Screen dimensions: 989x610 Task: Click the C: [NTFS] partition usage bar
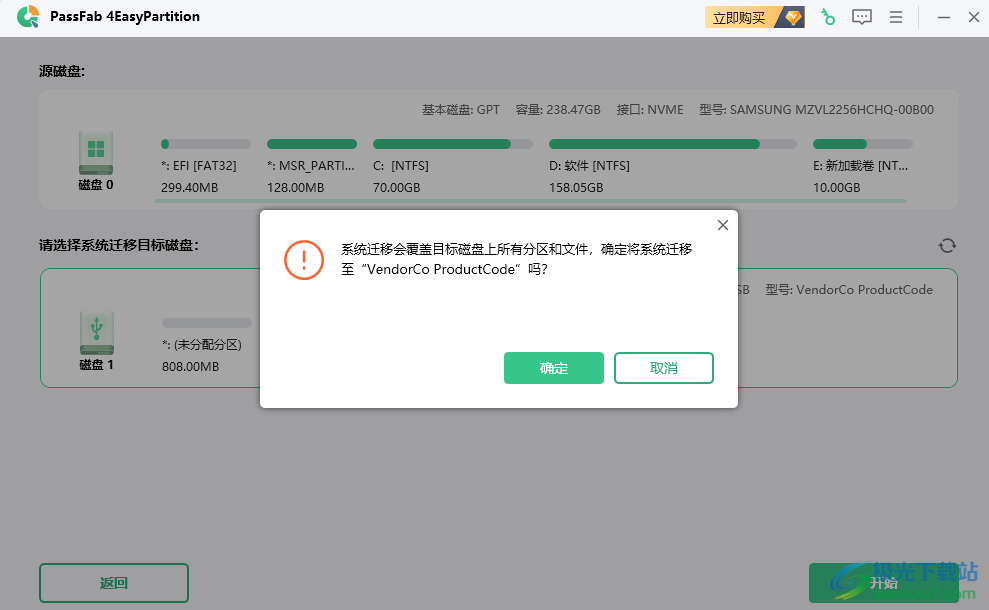pos(452,144)
